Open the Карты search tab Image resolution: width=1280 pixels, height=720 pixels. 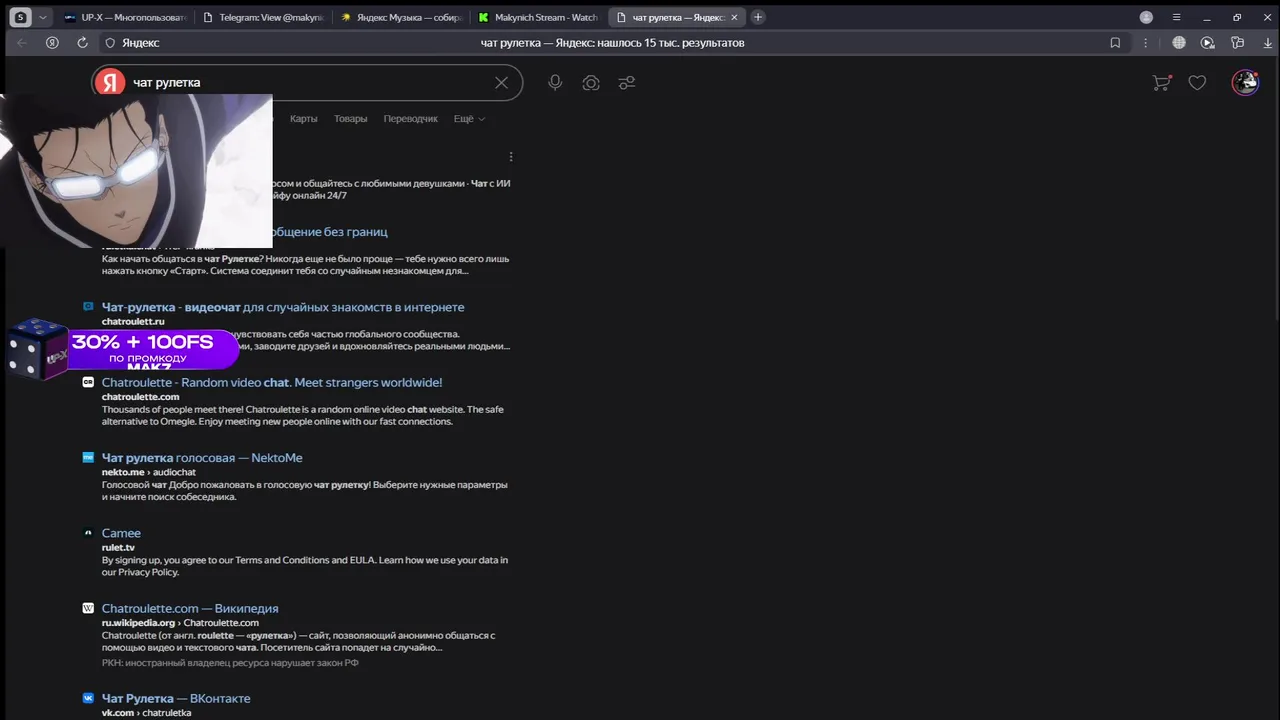coord(303,119)
